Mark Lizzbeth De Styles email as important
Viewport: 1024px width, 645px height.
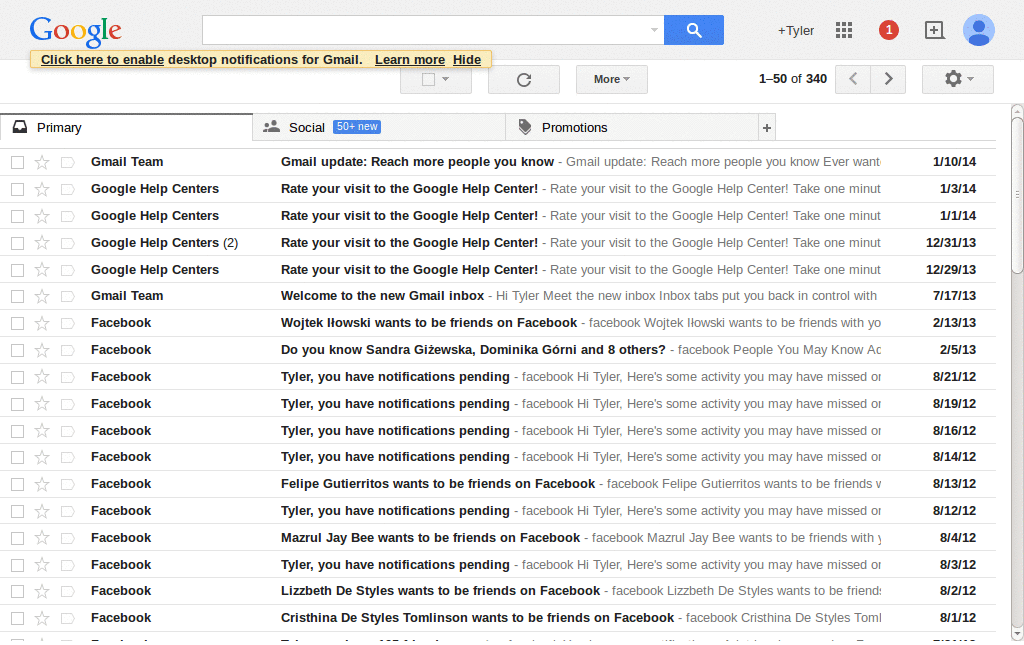(x=68, y=591)
